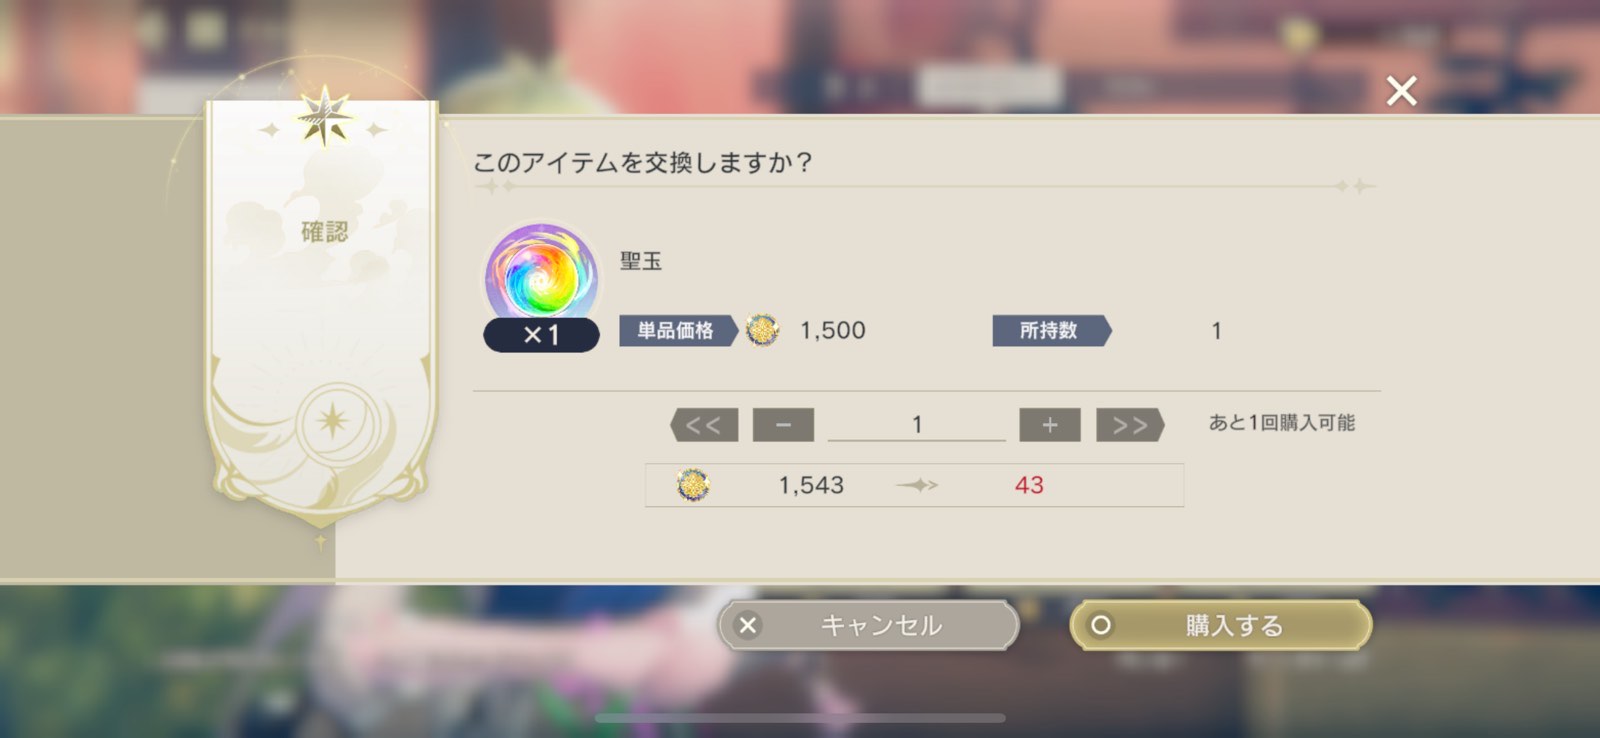This screenshot has height=738, width=1600.
Task: Set quantity to maximum with >> button
Action: click(x=1131, y=425)
